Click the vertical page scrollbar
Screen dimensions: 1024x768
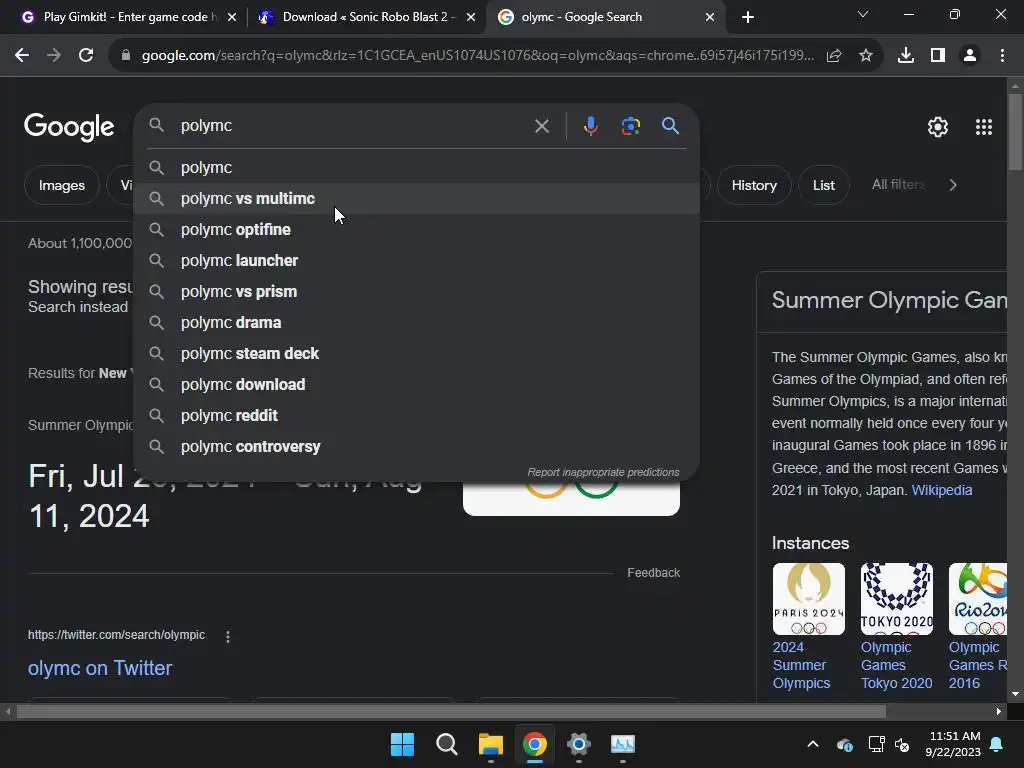(1015, 133)
